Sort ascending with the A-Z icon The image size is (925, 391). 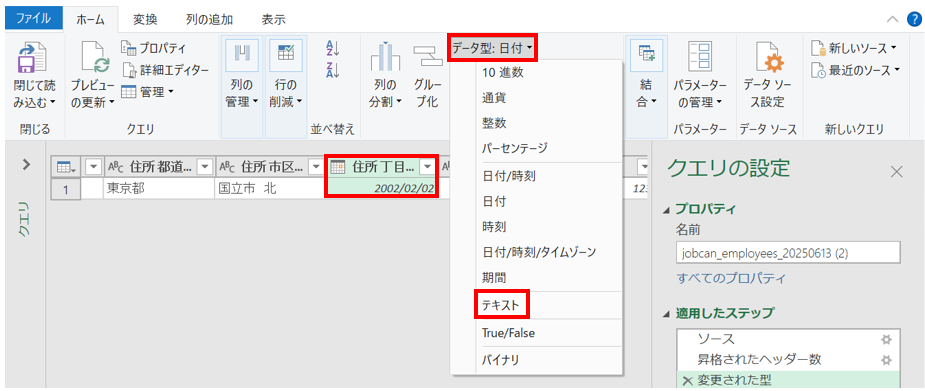(333, 49)
